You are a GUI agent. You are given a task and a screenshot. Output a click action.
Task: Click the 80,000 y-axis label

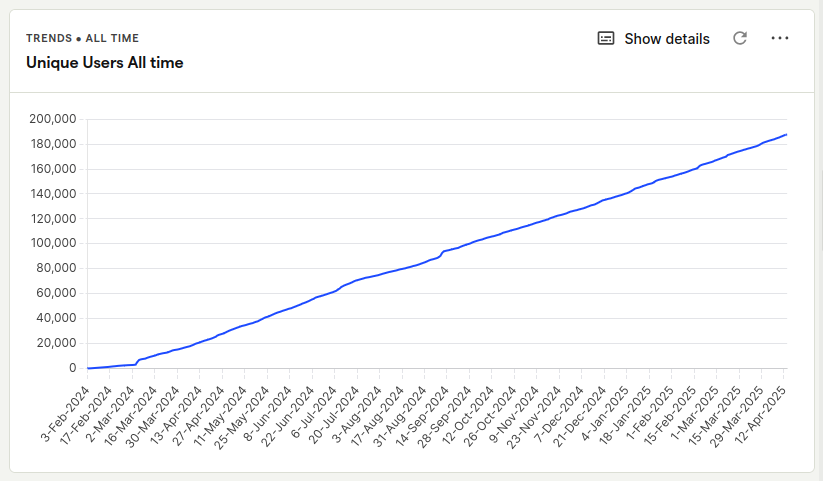pyautogui.click(x=56, y=268)
